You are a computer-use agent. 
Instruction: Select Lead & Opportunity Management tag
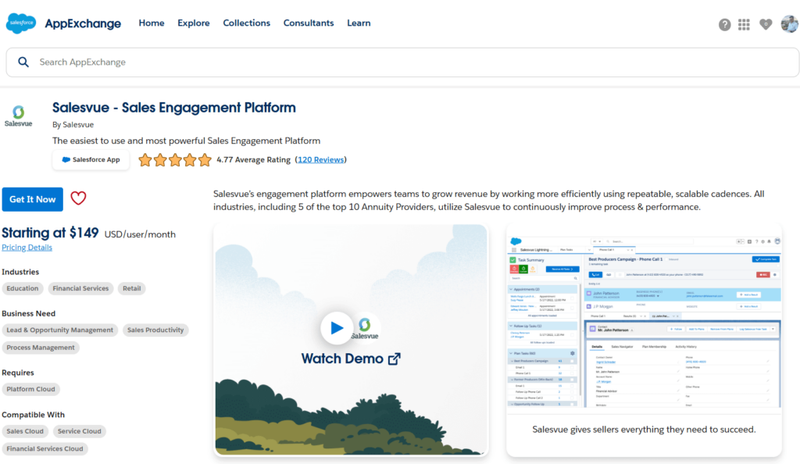click(x=60, y=330)
